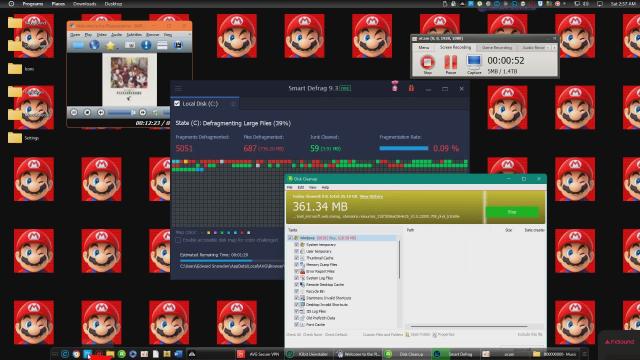Click the green Stop button in Disk Cleanup

click(512, 212)
